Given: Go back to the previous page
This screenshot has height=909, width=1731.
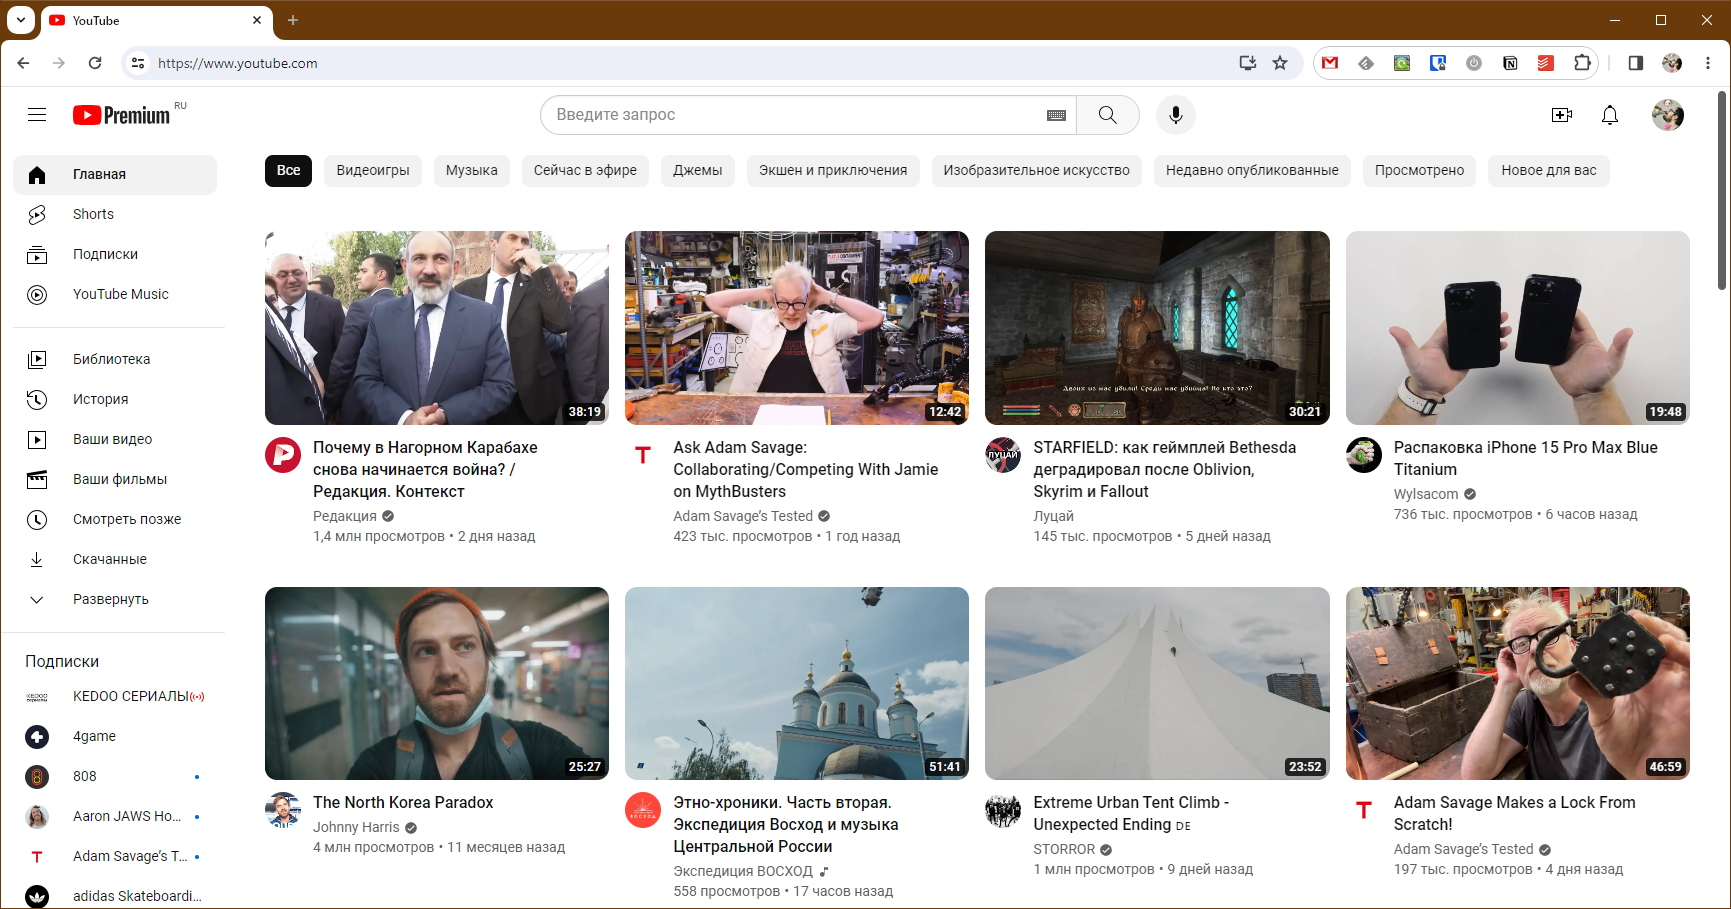Looking at the screenshot, I should [x=23, y=63].
